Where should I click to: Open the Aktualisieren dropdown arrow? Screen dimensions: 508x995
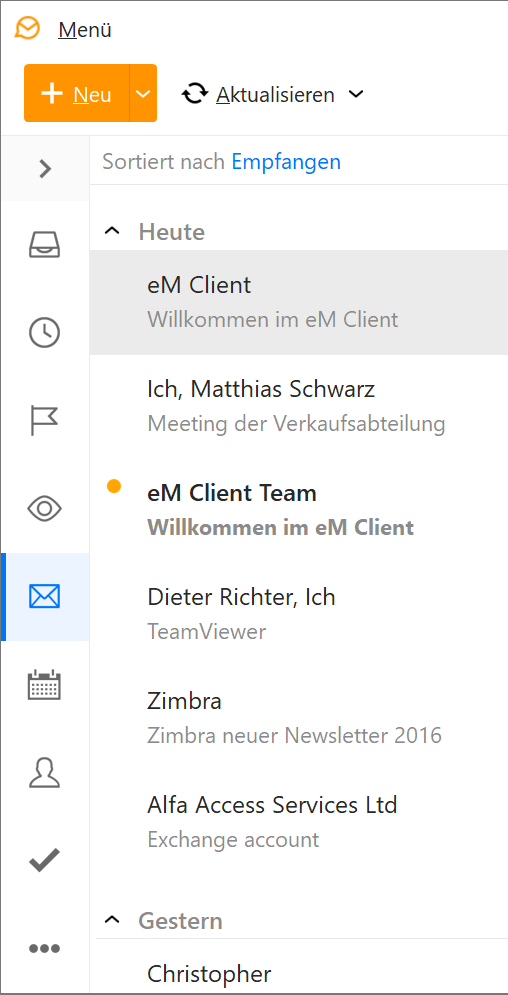357,94
